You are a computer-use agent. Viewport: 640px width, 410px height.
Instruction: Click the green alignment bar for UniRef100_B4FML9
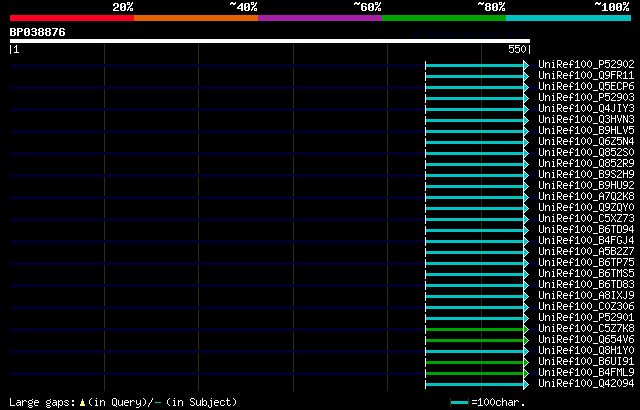477,373
